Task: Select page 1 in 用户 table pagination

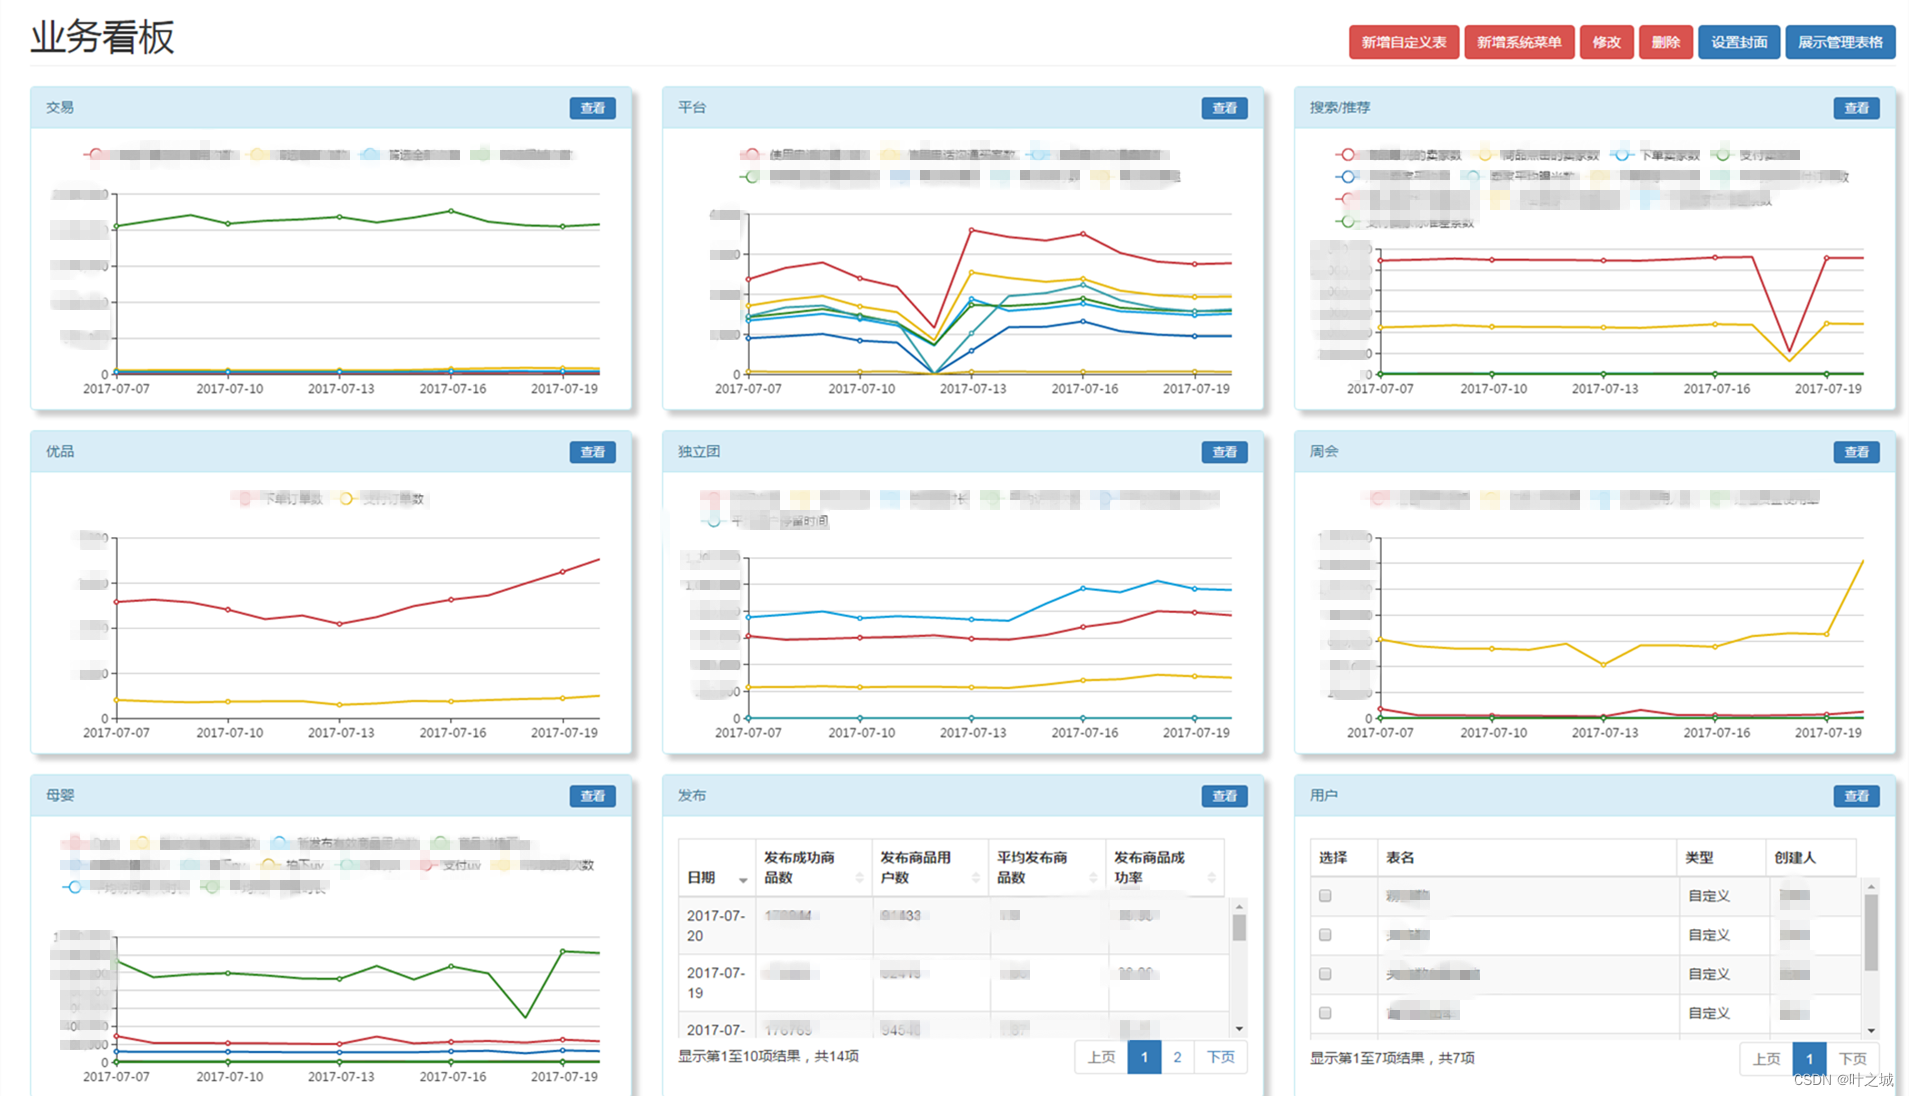Action: pos(1810,1058)
